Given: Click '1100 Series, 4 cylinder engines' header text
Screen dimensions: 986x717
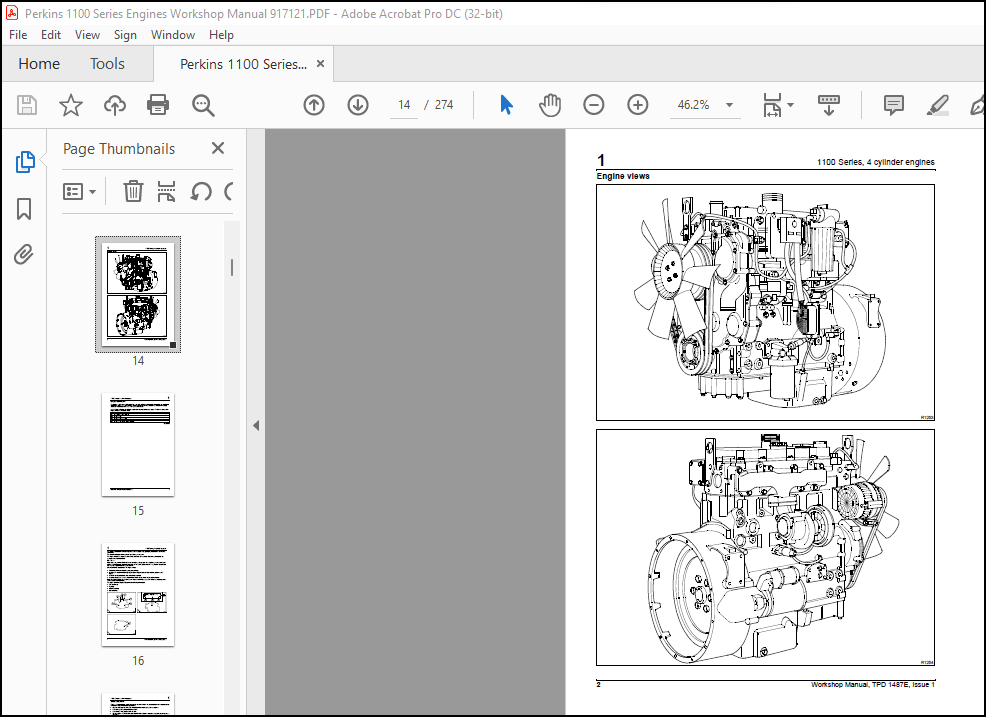Looking at the screenshot, I should [x=875, y=162].
